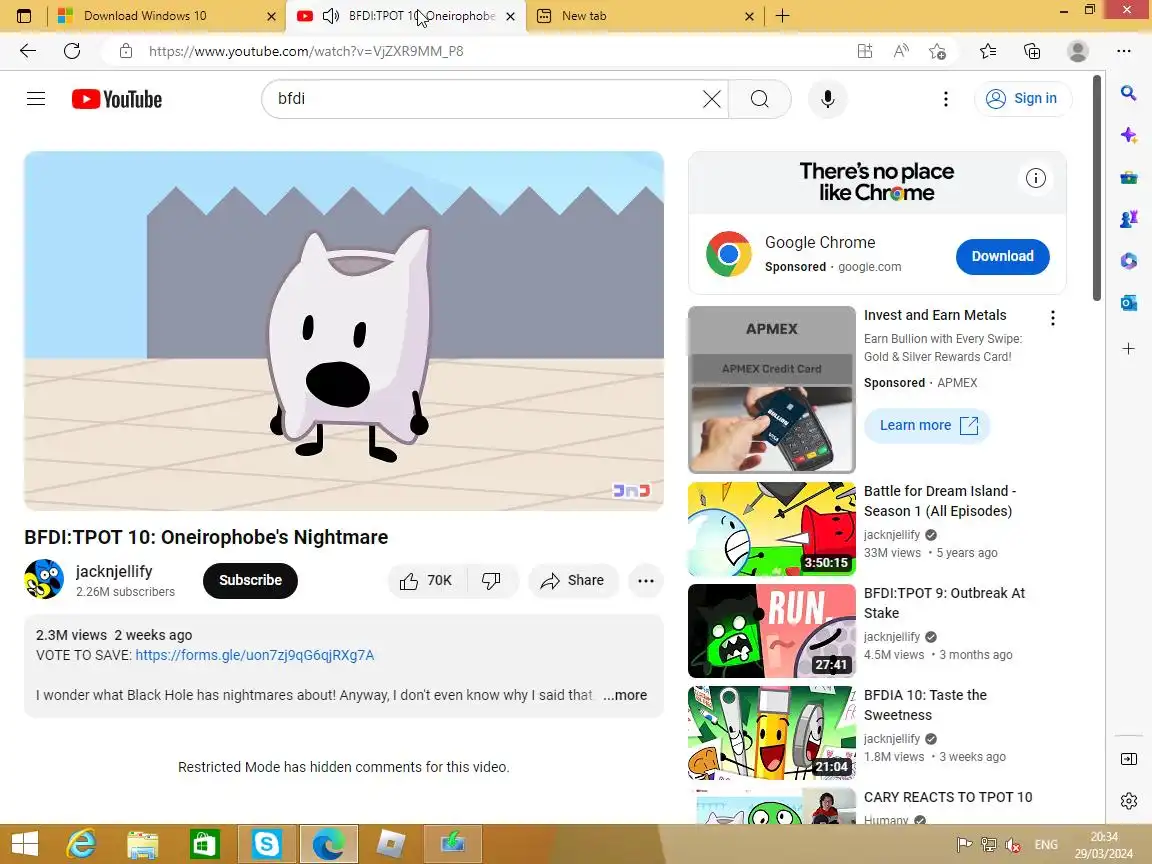1152x864 pixels.
Task: Open the sidebar Games chess icon
Action: coord(1128,219)
